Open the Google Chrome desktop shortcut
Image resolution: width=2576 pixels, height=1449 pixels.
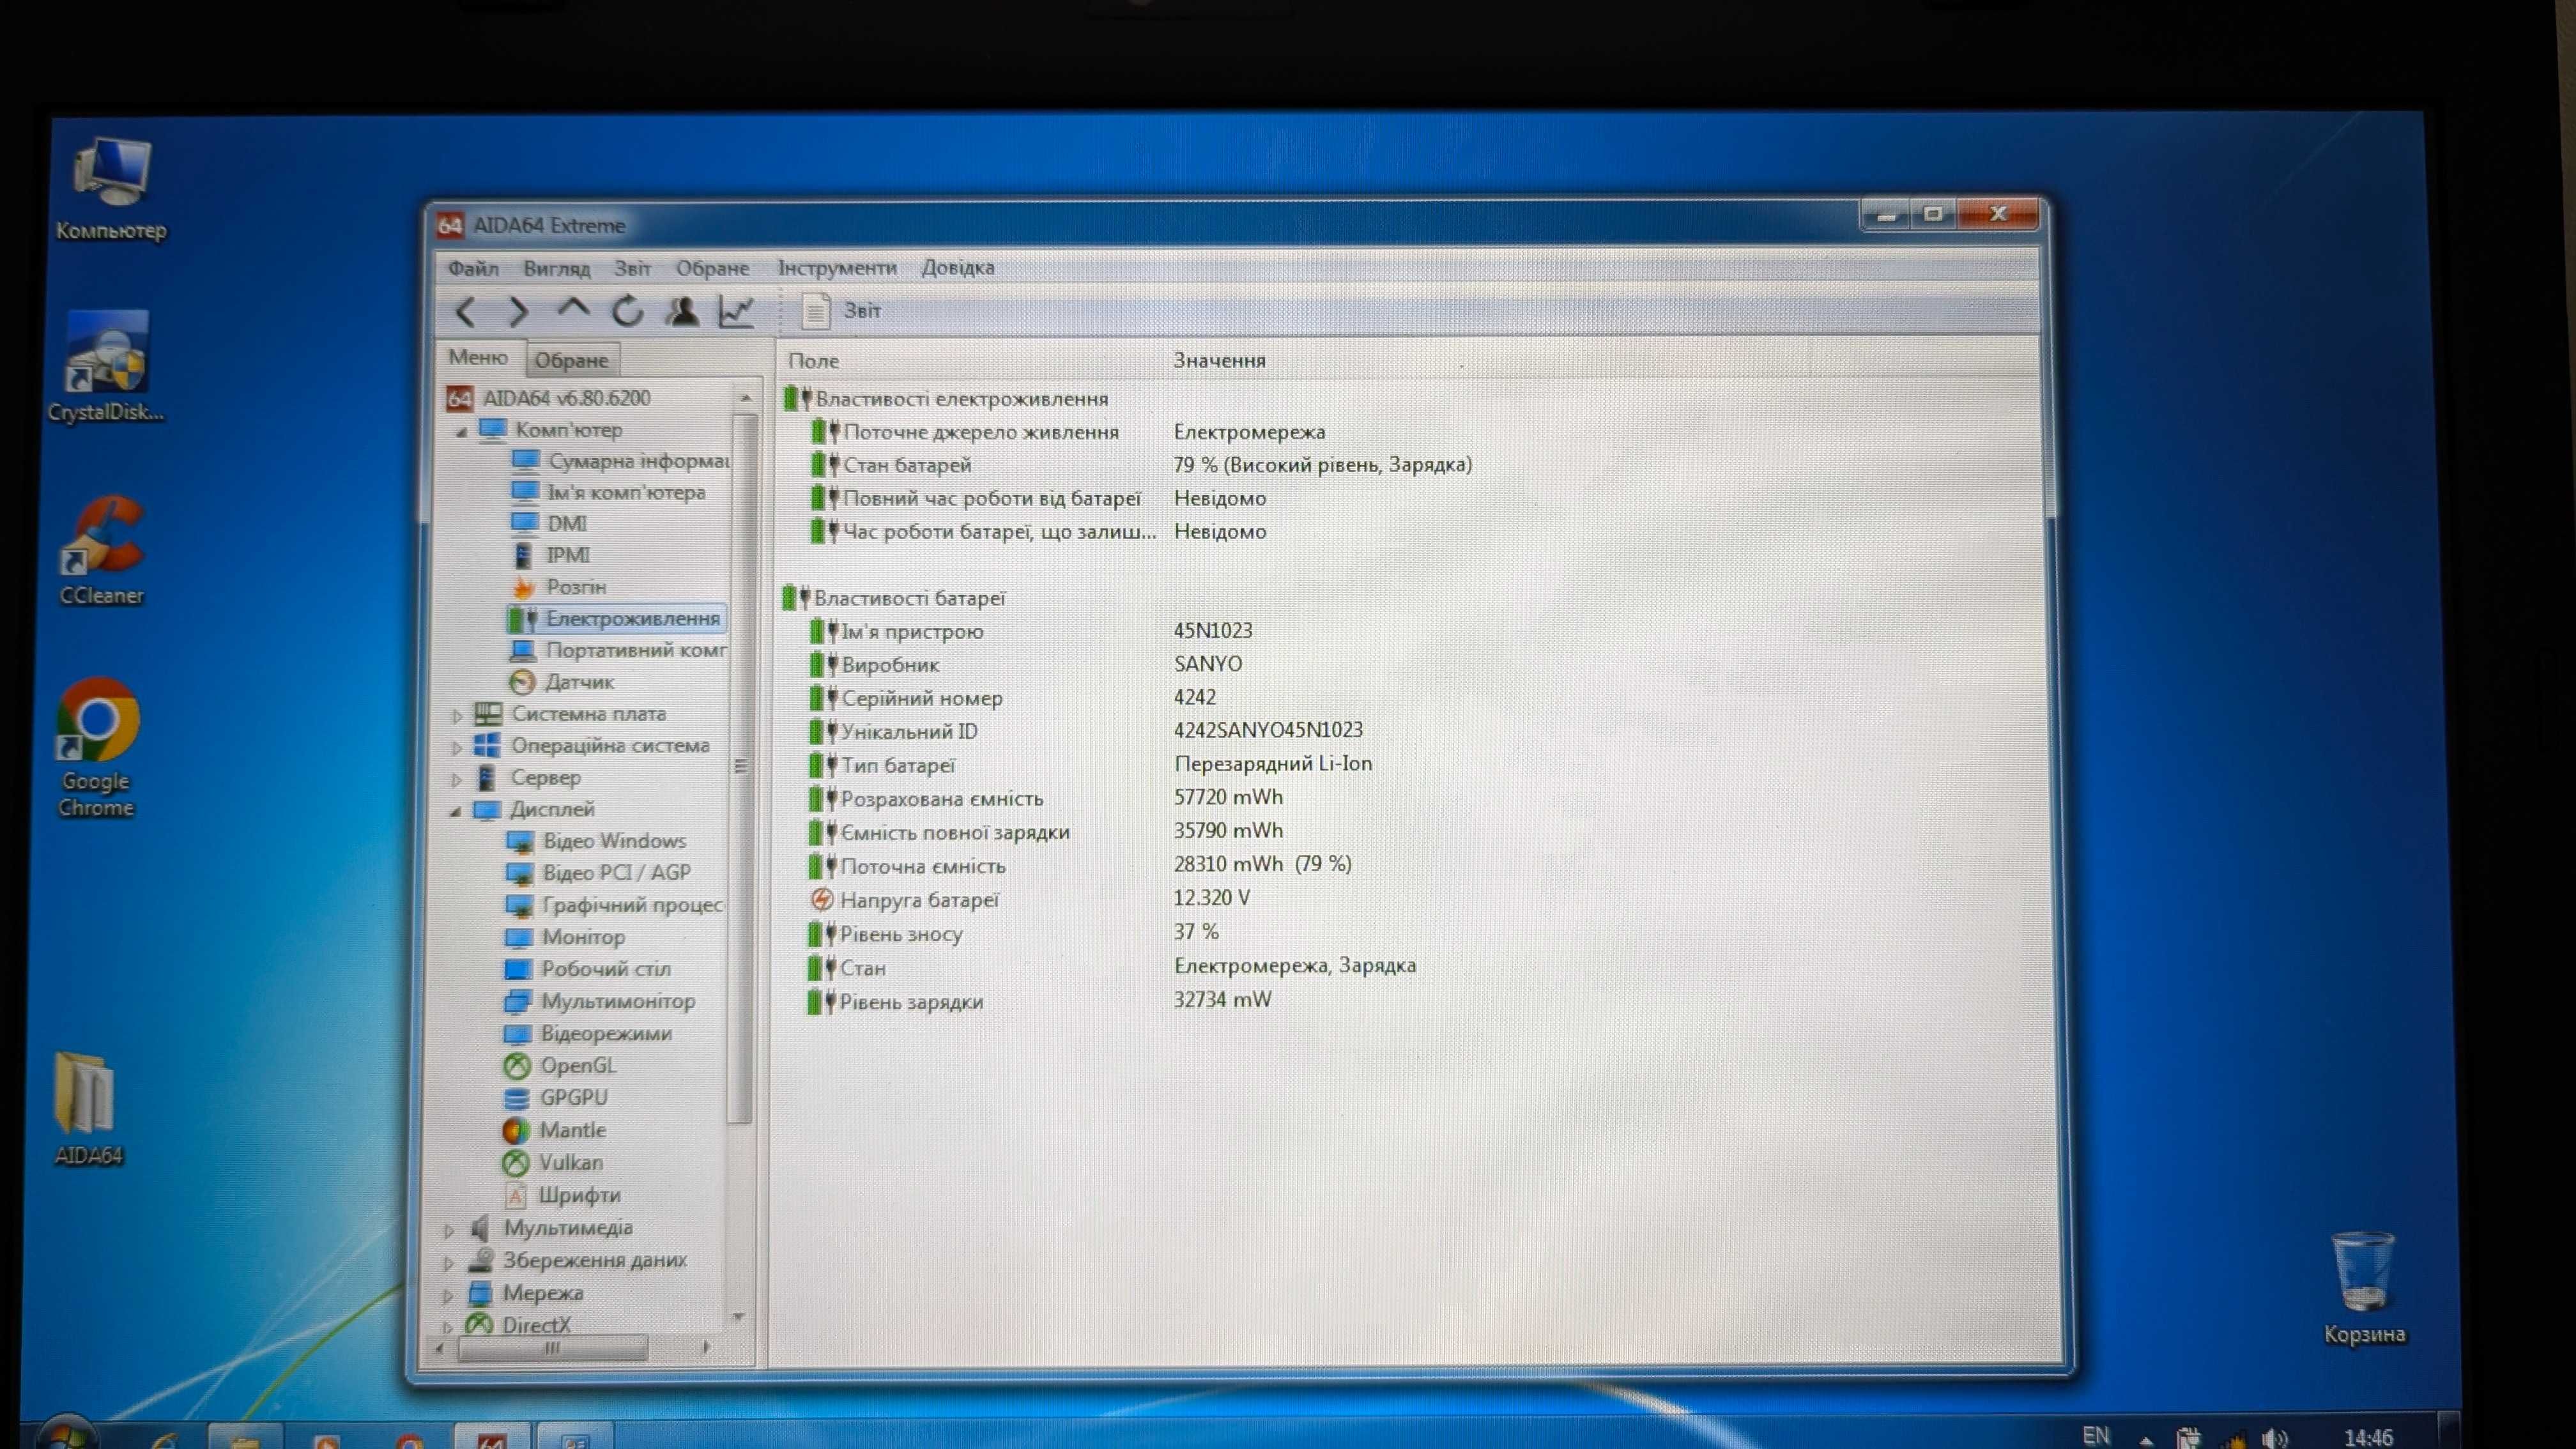tap(97, 748)
